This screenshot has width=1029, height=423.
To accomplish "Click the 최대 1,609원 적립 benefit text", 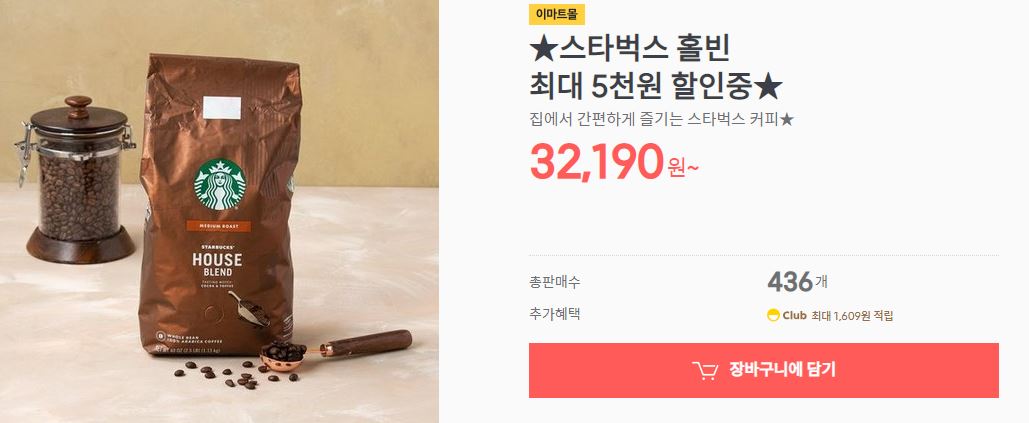I will [852, 316].
